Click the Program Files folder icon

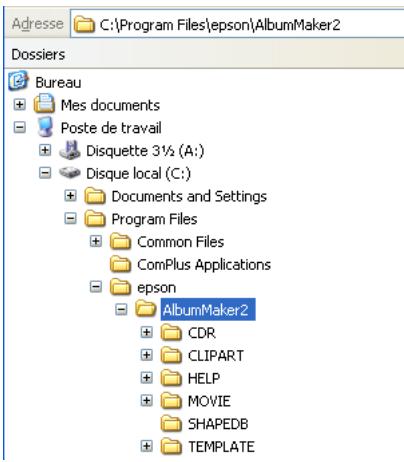tap(95, 219)
